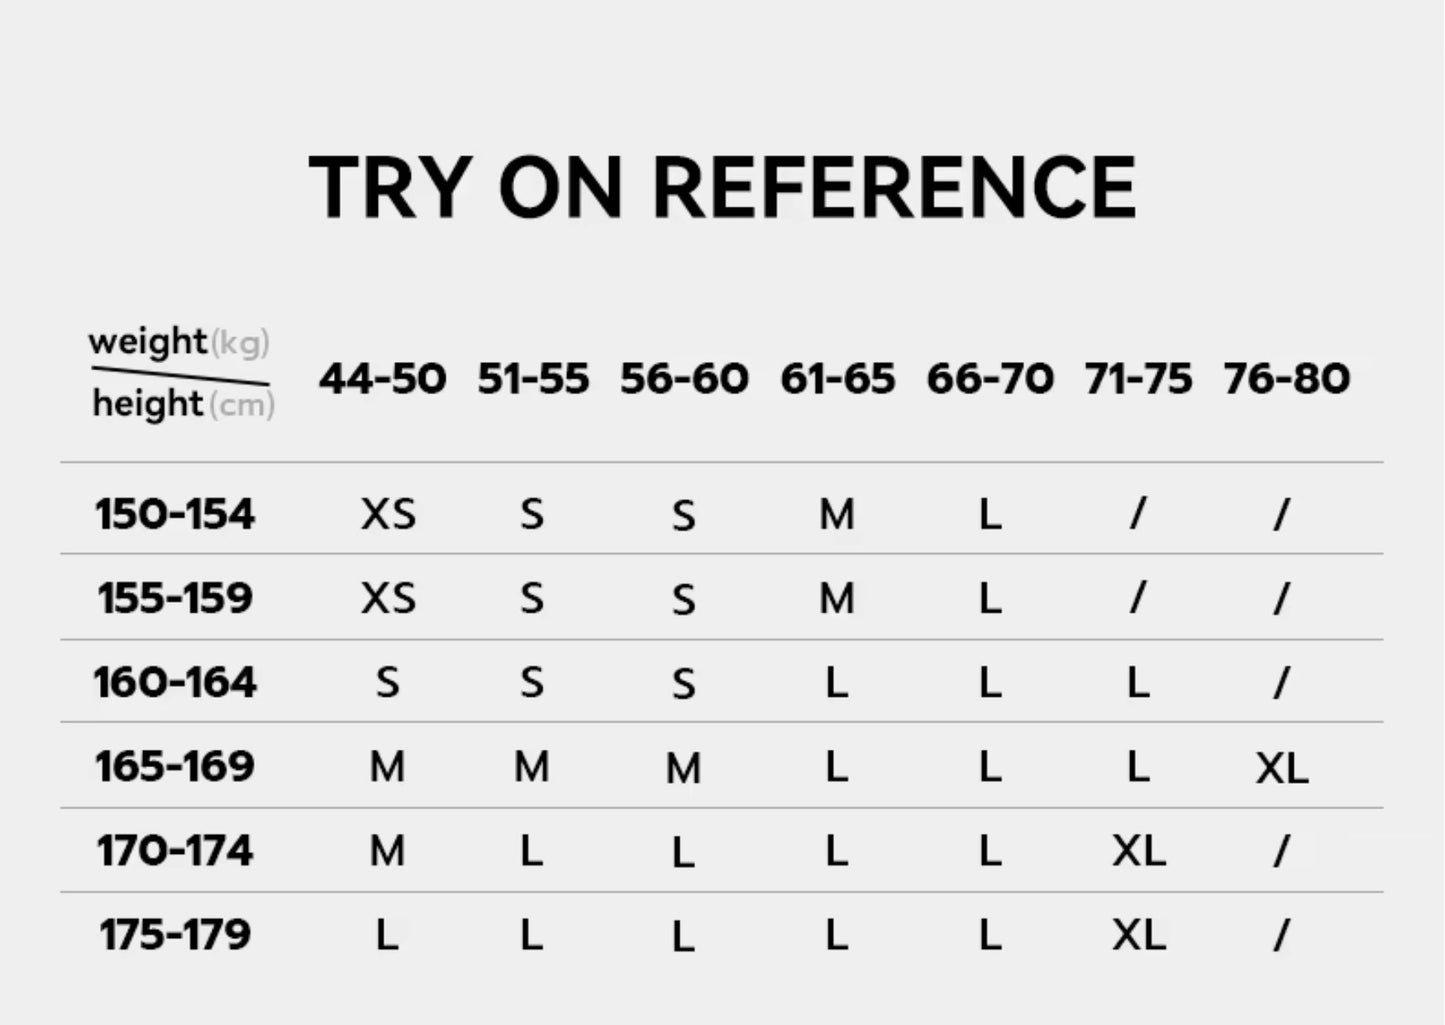Choose the 160-164 height row label

175,683
